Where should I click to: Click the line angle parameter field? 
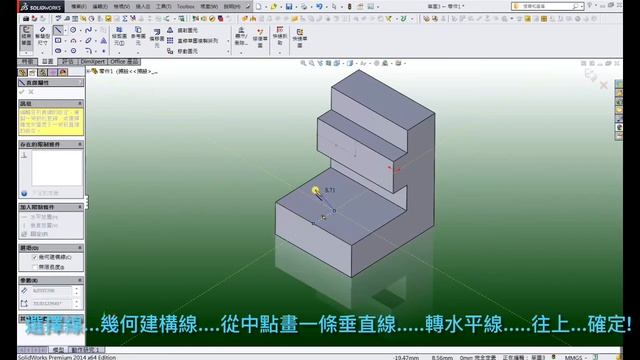tap(52, 303)
